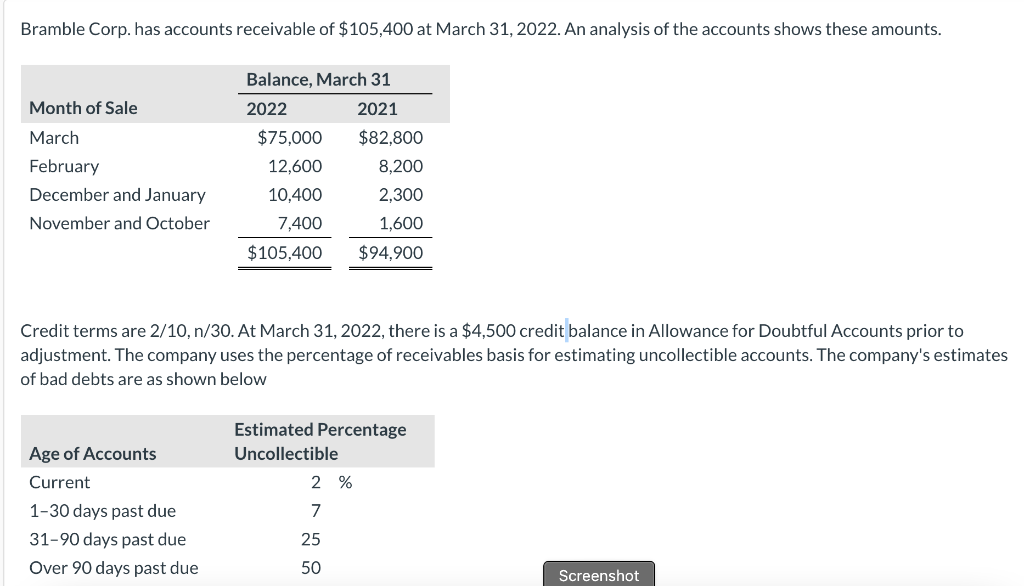1024x586 pixels.
Task: Click the 31–90 days past due row
Action: tap(108, 540)
